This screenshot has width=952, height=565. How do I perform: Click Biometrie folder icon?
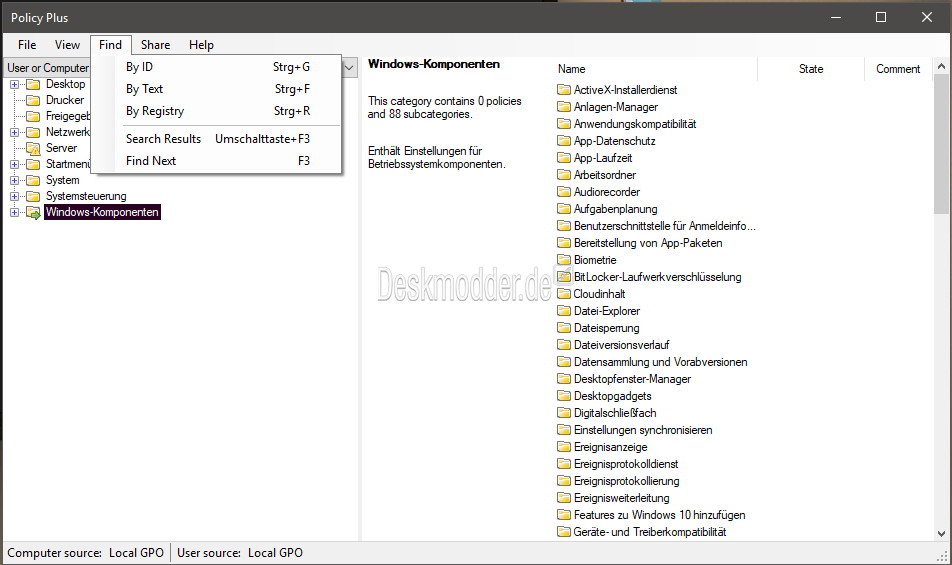click(x=564, y=260)
